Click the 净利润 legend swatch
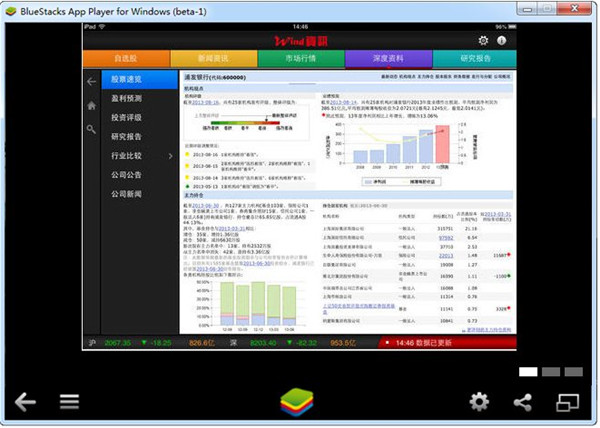 [x=368, y=182]
